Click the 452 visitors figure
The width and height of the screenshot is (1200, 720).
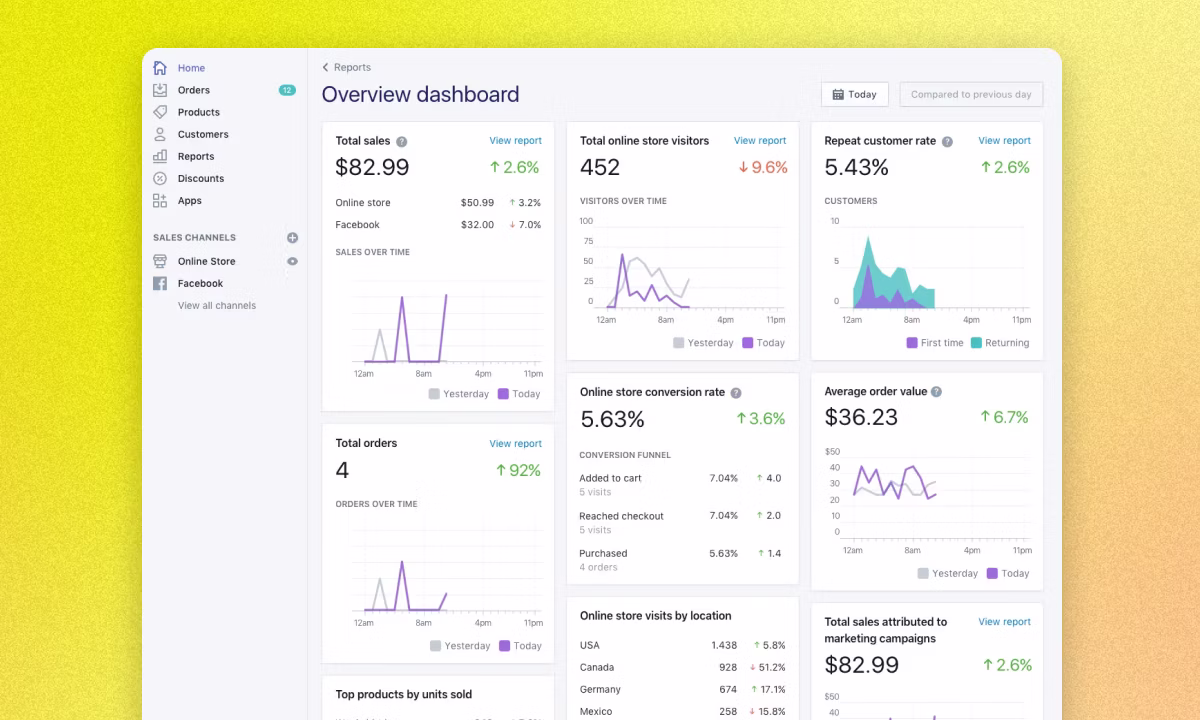pyautogui.click(x=600, y=167)
